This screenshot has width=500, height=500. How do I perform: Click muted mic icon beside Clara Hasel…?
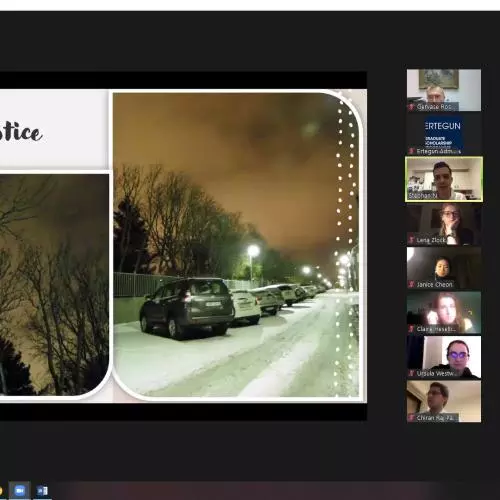tap(412, 329)
